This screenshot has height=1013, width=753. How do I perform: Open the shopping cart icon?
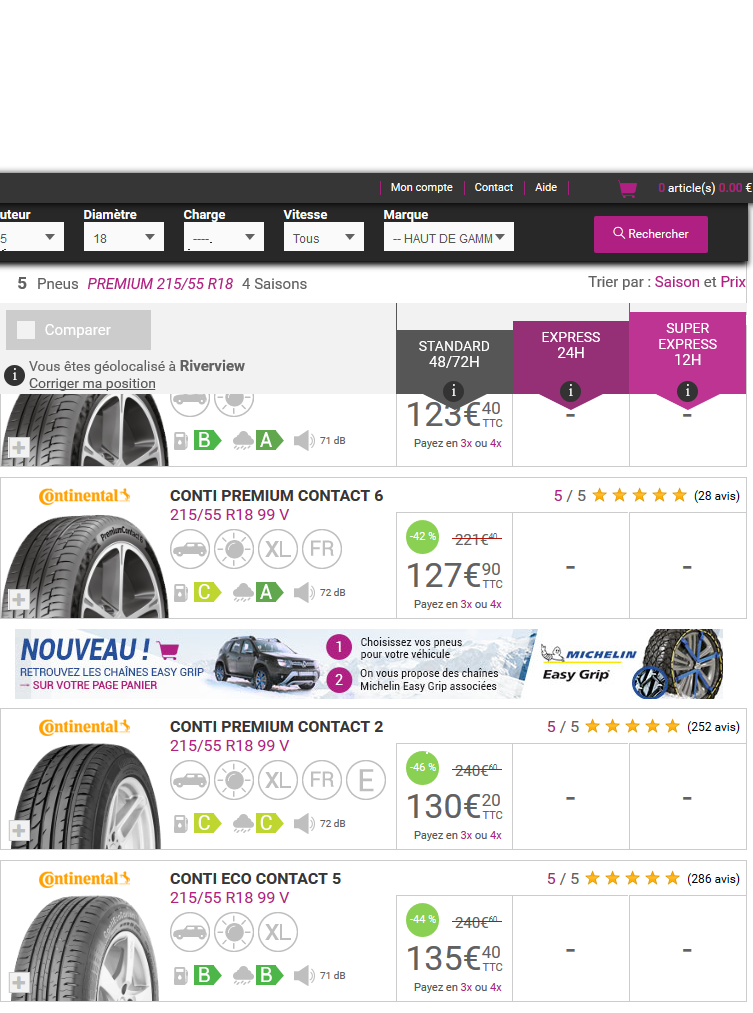pyautogui.click(x=627, y=189)
